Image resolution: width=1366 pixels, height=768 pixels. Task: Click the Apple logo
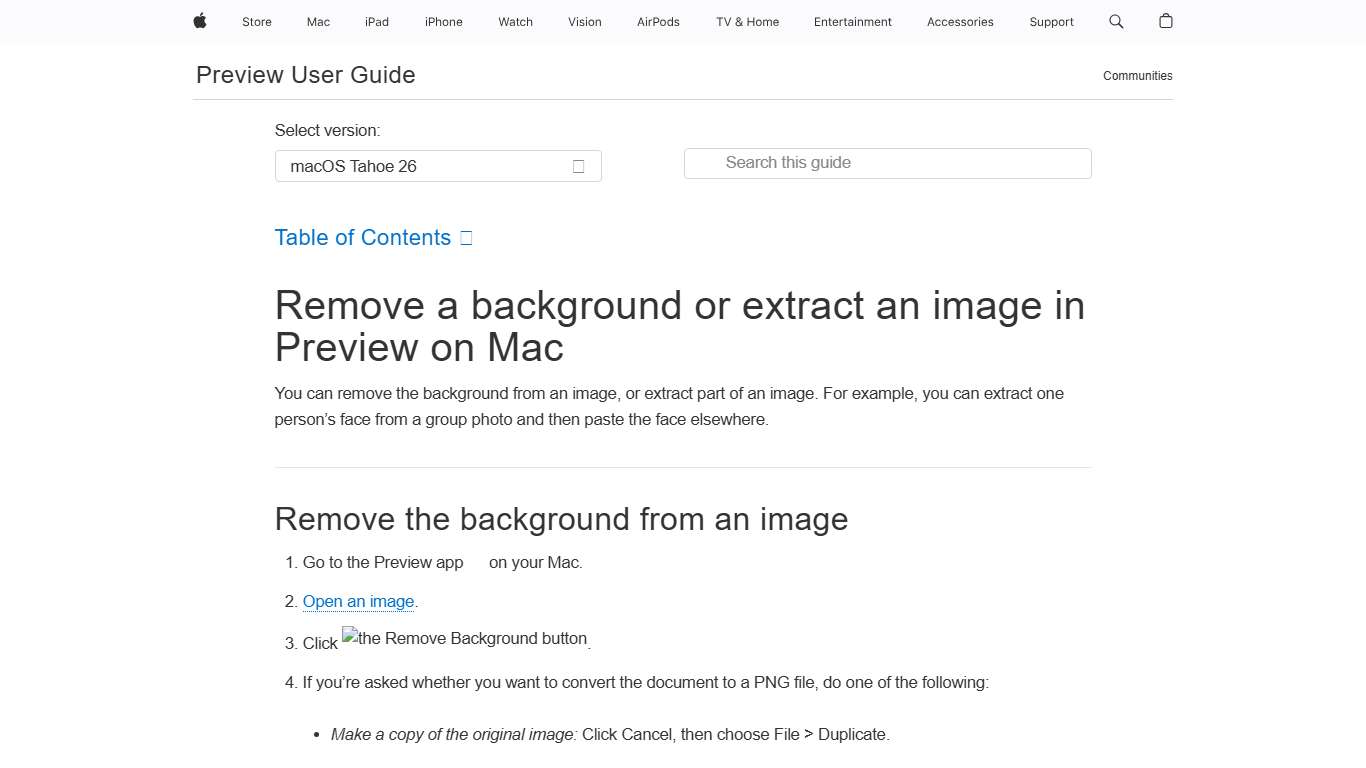(x=199, y=21)
